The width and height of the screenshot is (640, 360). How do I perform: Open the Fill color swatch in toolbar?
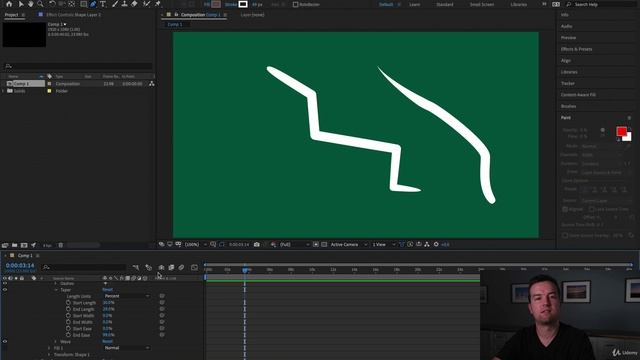(216, 4)
